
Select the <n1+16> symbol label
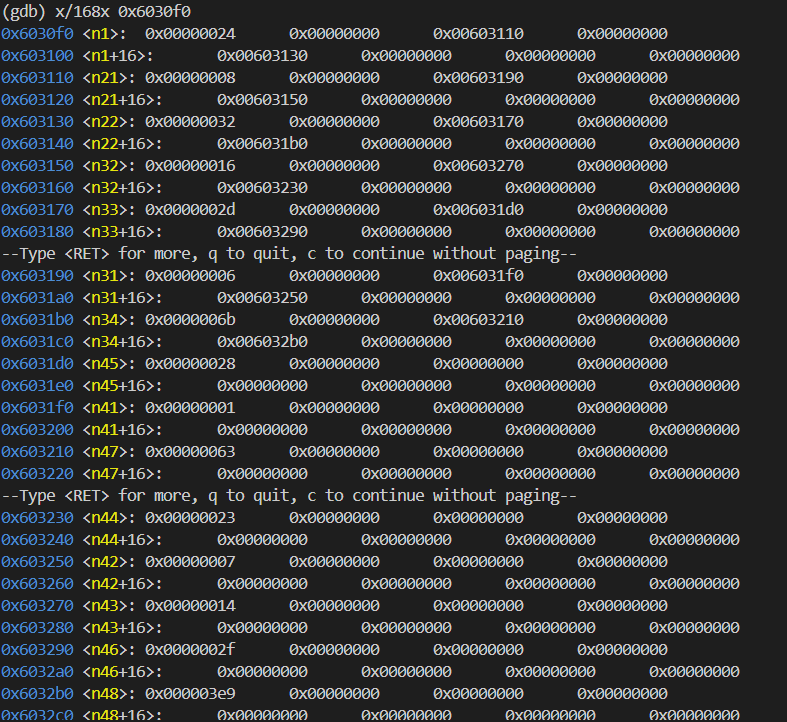[x=113, y=56]
